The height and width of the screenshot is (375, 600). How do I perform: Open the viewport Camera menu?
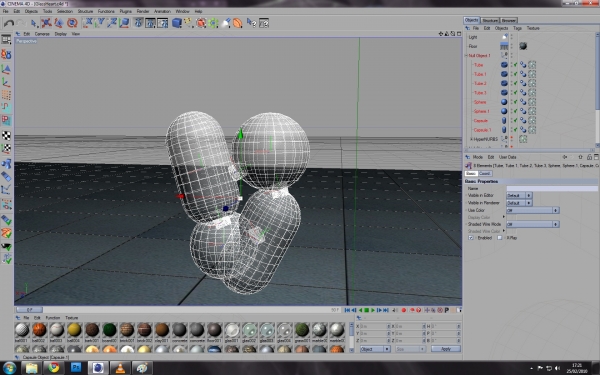(42, 34)
